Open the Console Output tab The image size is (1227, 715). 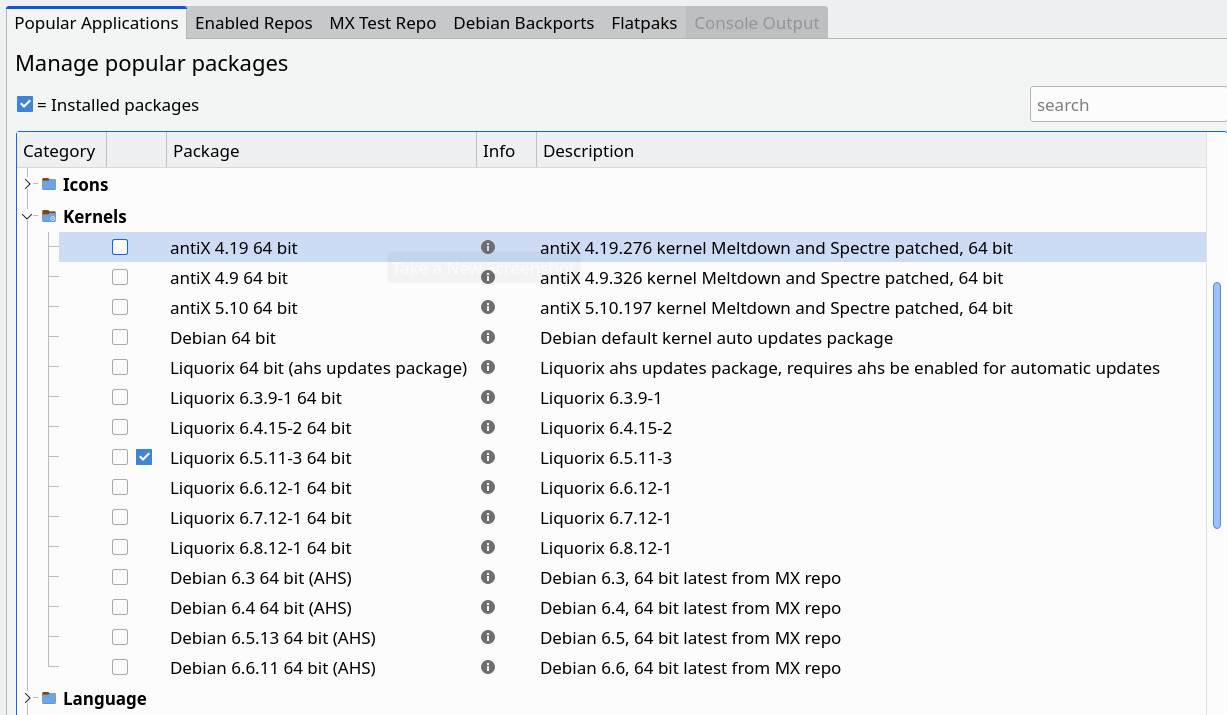757,22
